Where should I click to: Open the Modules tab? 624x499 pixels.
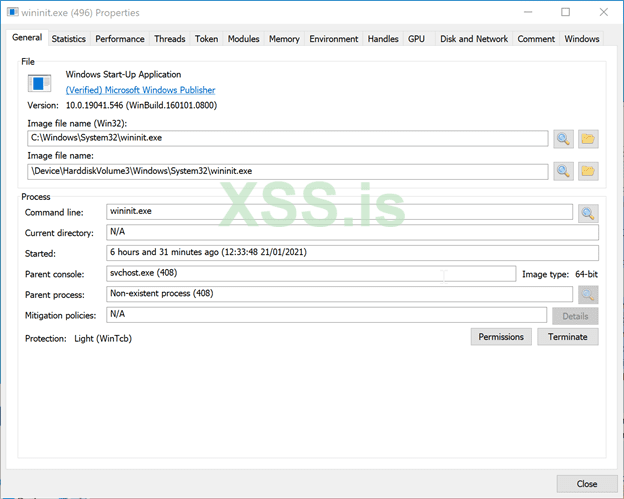(243, 39)
